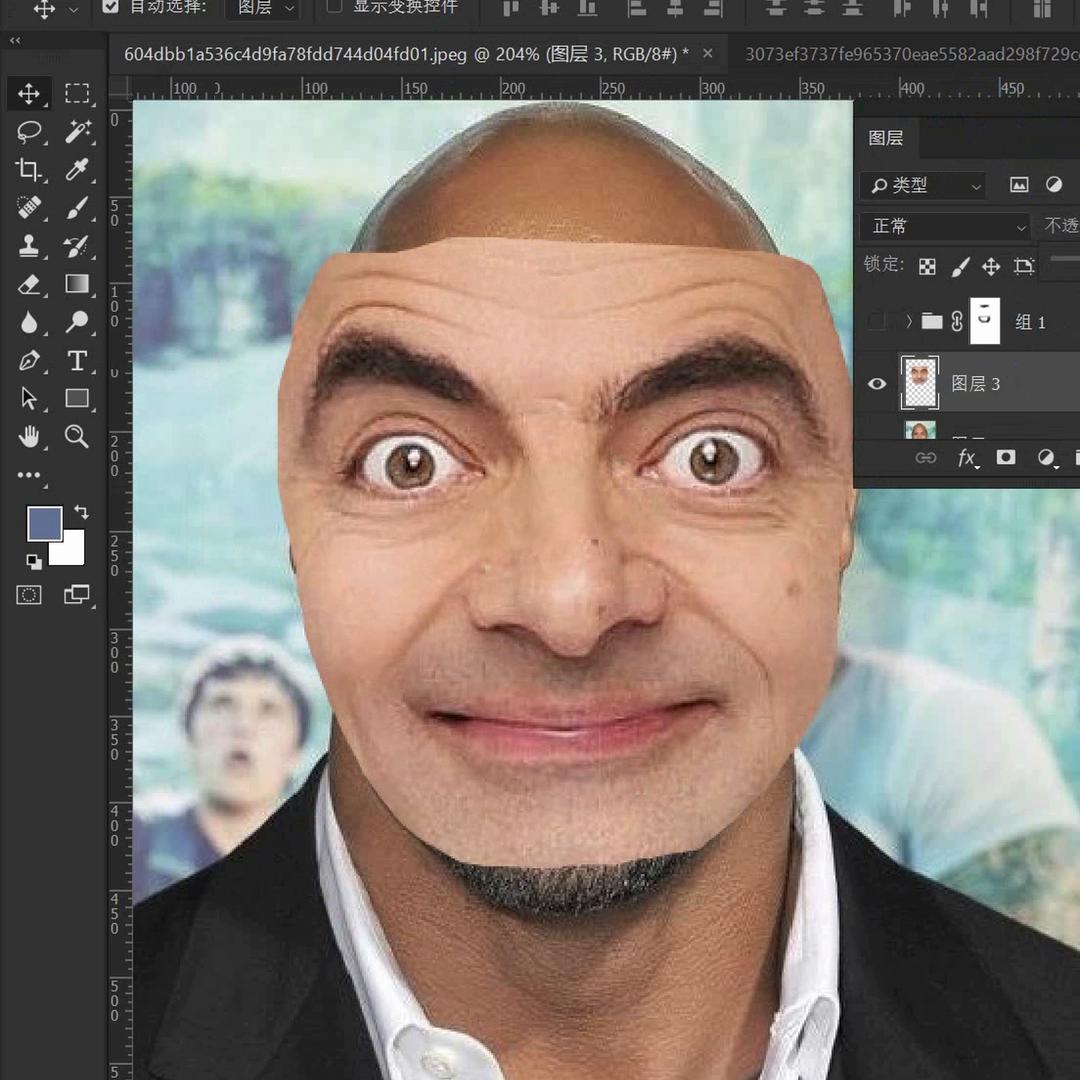Pick the Clone Stamp tool
The width and height of the screenshot is (1080, 1080).
[29, 246]
